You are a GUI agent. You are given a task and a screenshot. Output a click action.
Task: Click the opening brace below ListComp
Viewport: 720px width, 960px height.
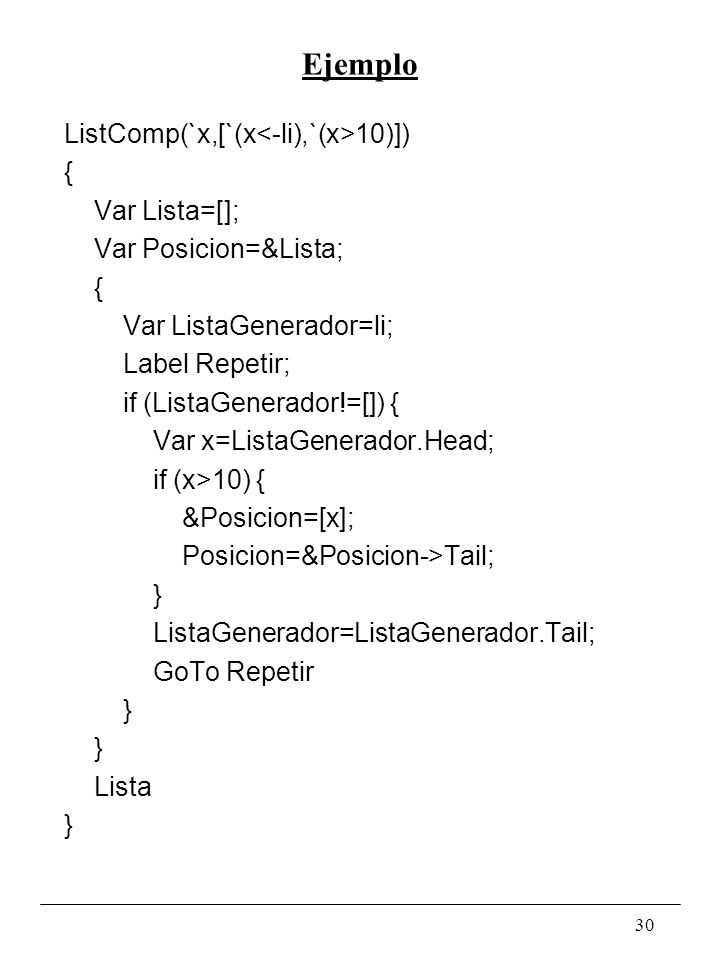tap(69, 173)
